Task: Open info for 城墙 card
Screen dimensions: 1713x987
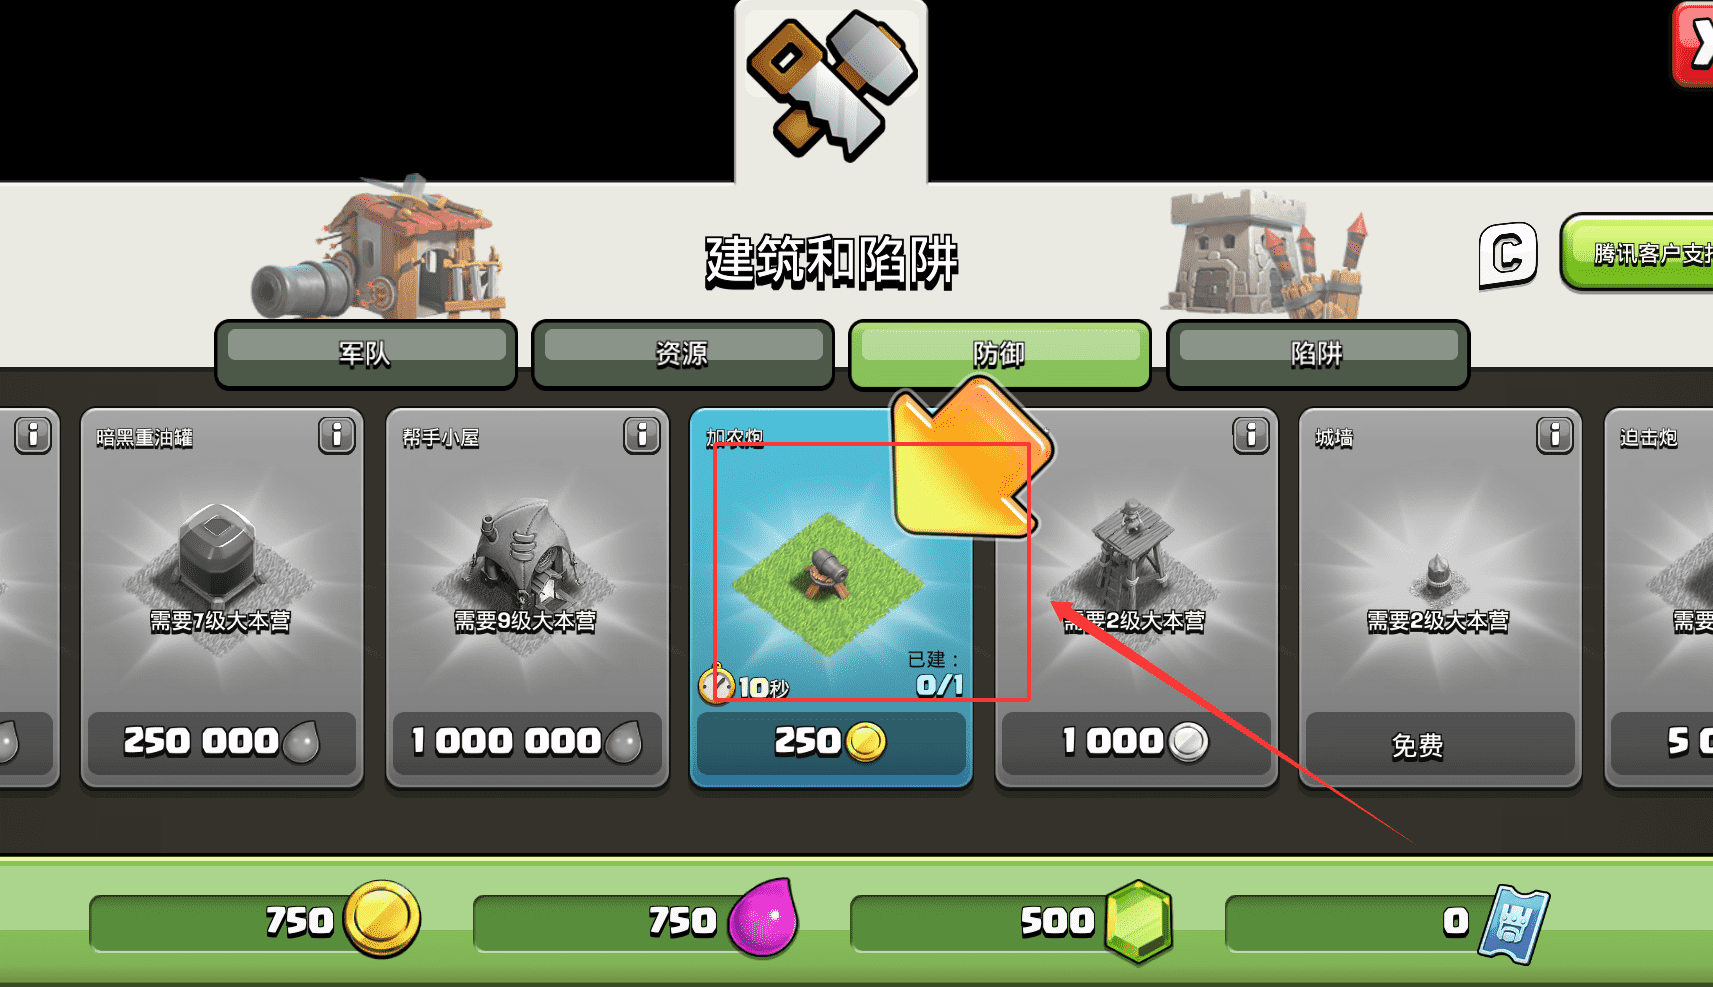Action: (x=1555, y=436)
